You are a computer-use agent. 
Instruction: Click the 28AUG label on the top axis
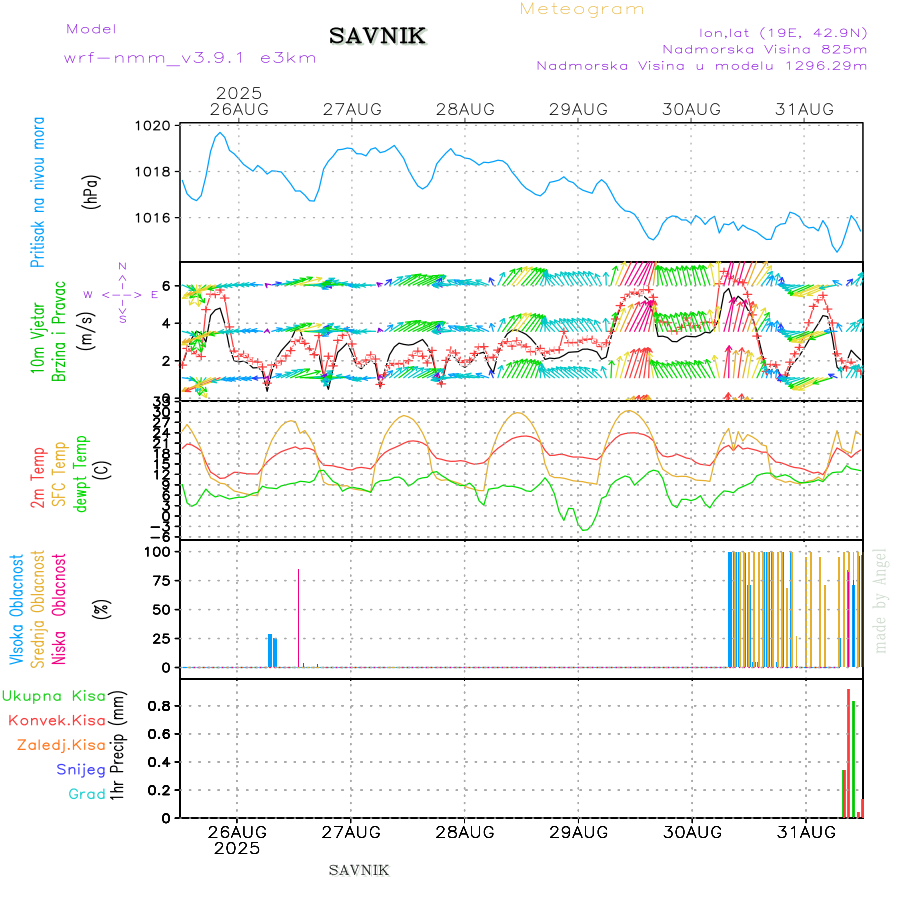coord(465,108)
